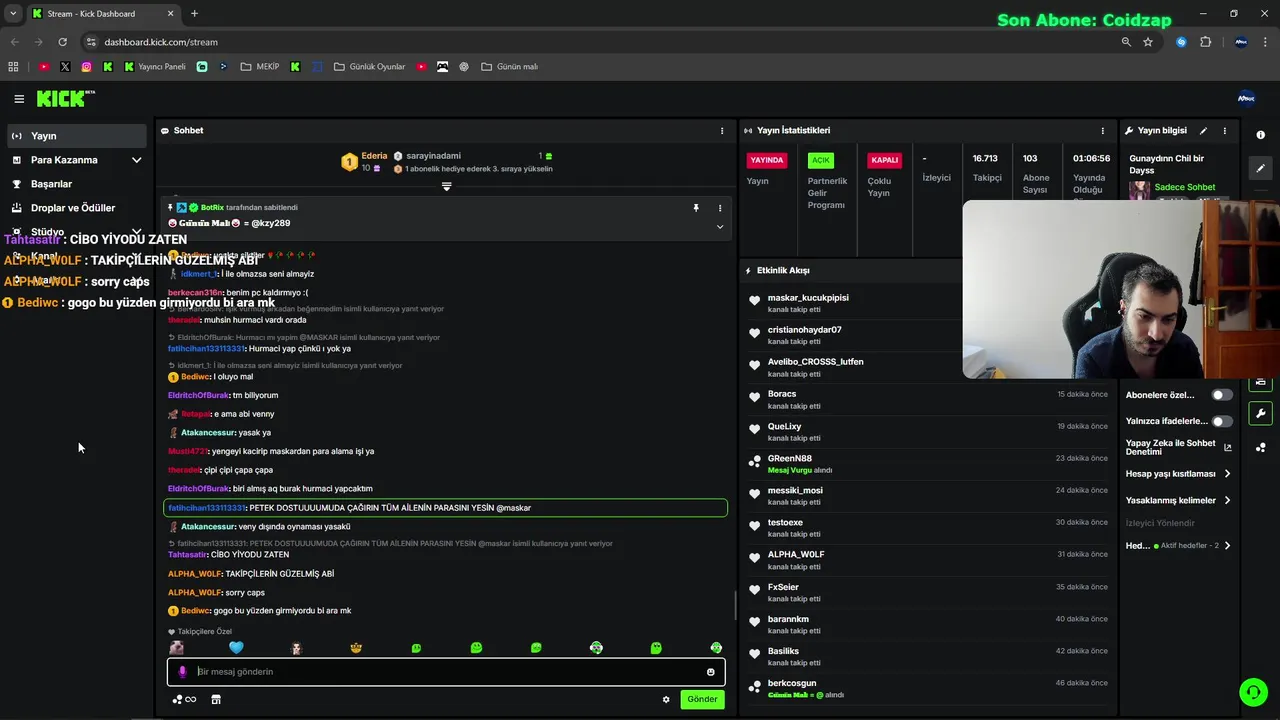Open the Yapay Zeka ile Sohbet Denetimi link

coord(1171,448)
